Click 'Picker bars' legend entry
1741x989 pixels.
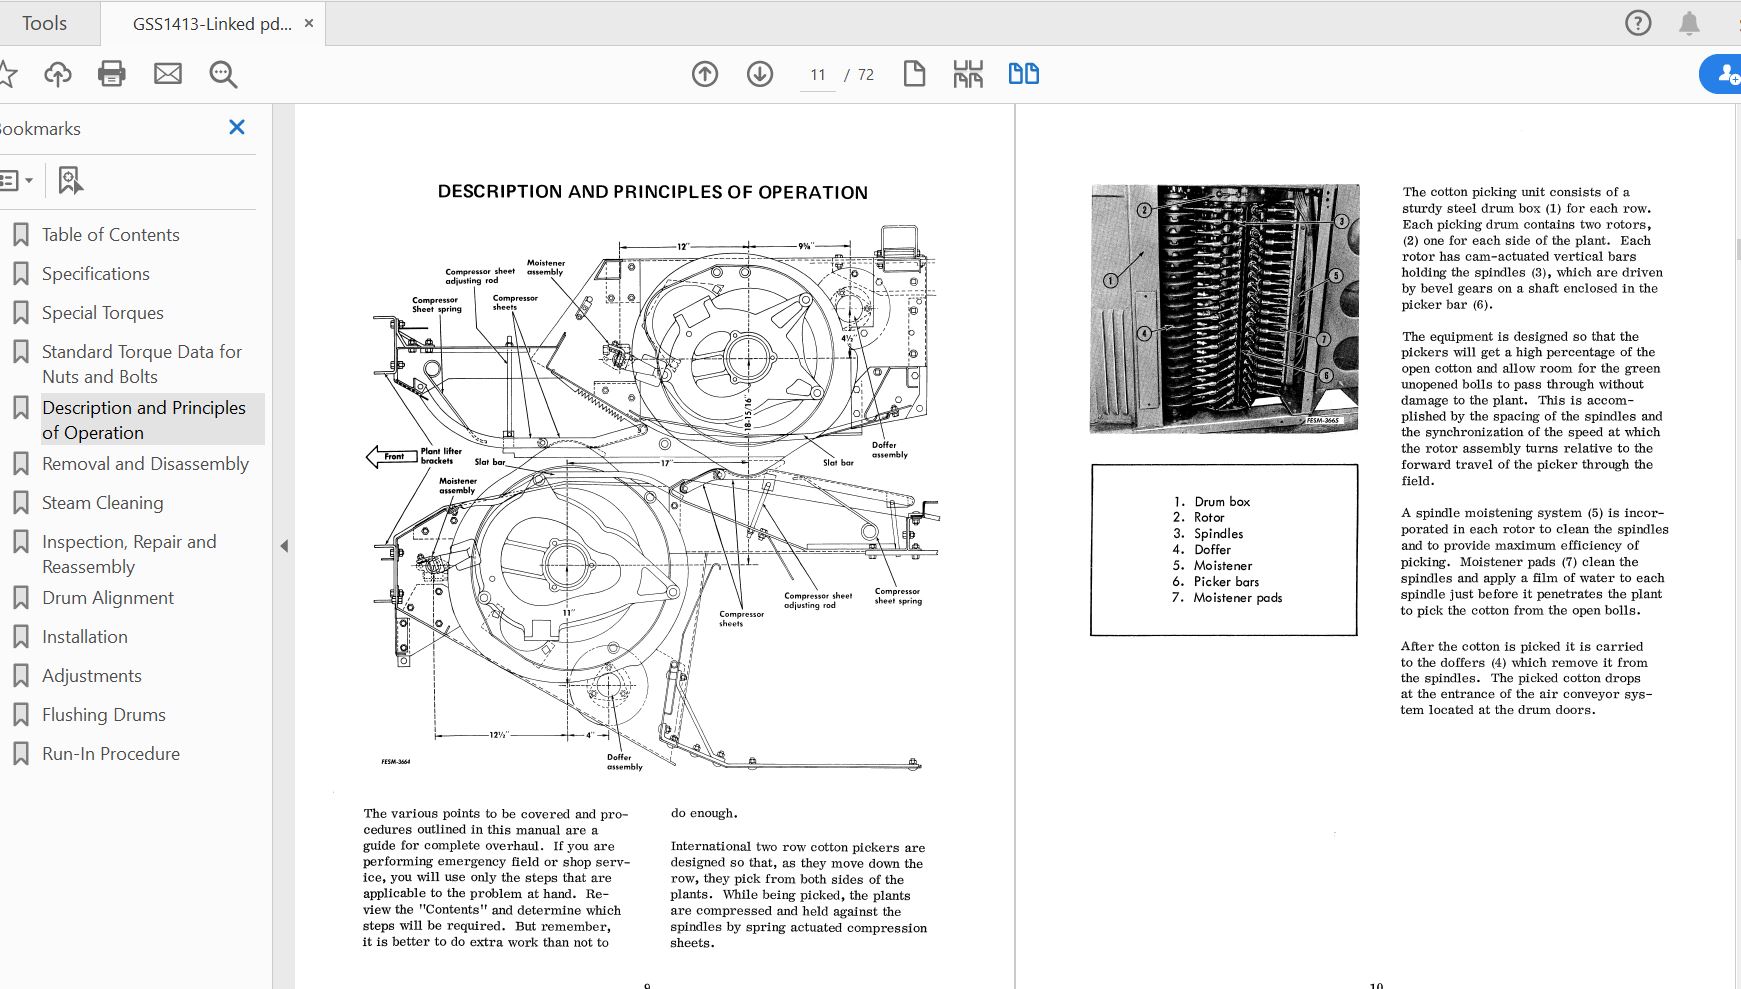1227,582
